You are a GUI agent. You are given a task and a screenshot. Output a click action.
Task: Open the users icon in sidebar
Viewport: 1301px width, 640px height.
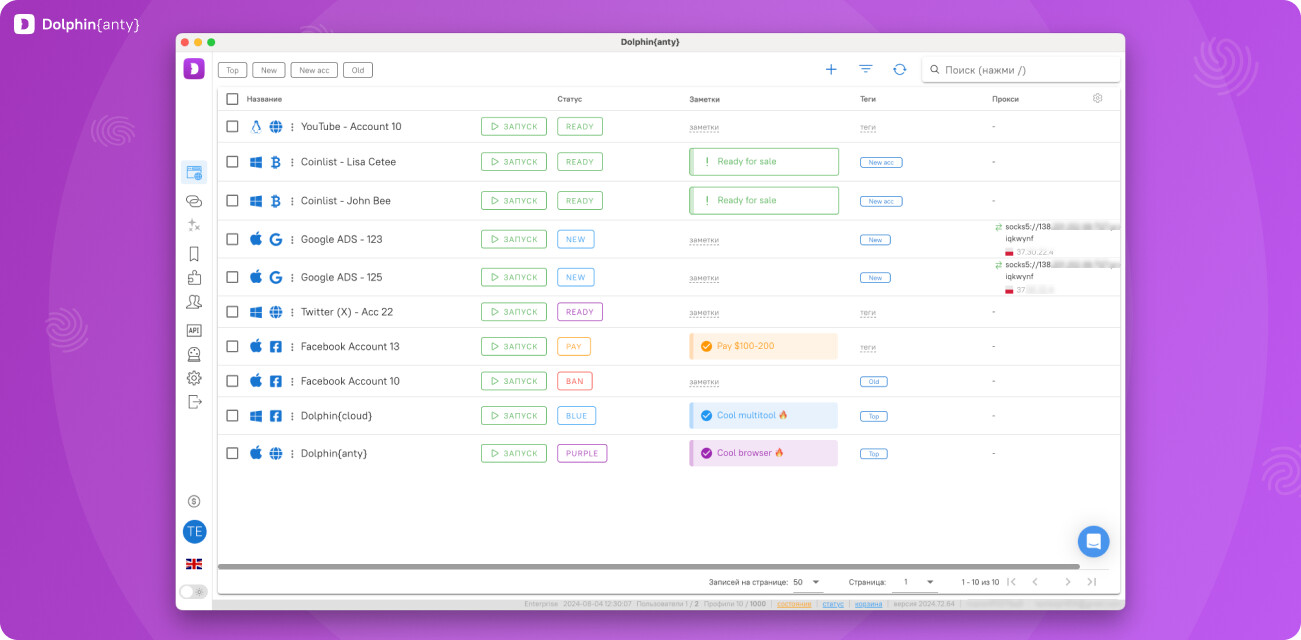pos(194,302)
